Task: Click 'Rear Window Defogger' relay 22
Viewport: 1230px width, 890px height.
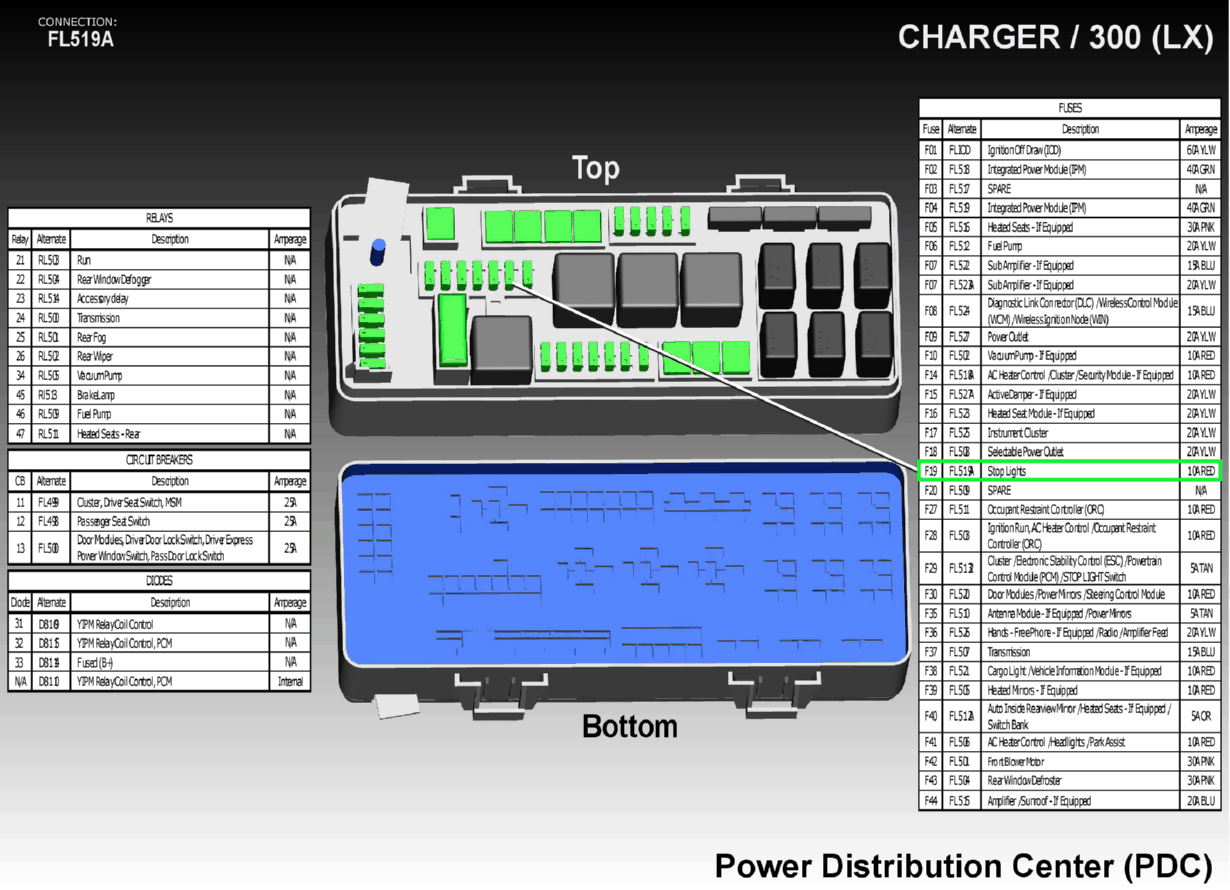Action: (x=114, y=280)
